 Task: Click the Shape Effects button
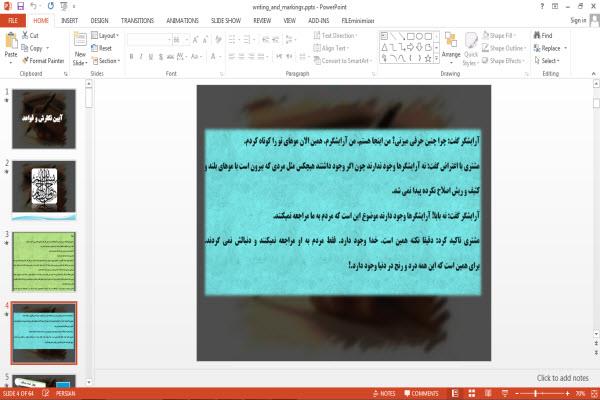503,60
